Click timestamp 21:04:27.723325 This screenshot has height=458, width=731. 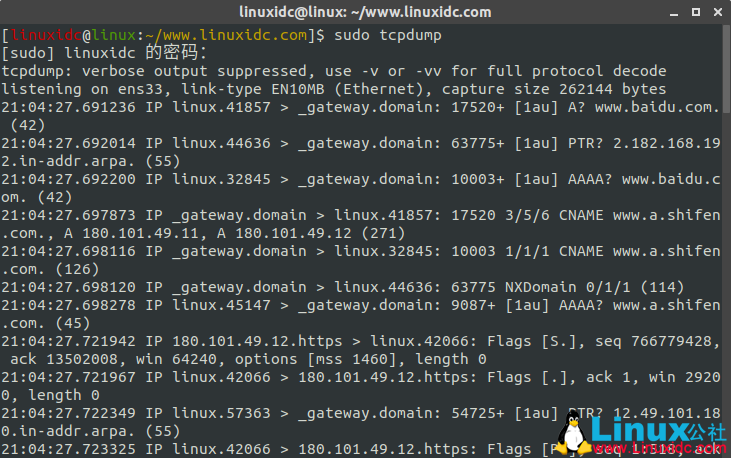[69, 449]
